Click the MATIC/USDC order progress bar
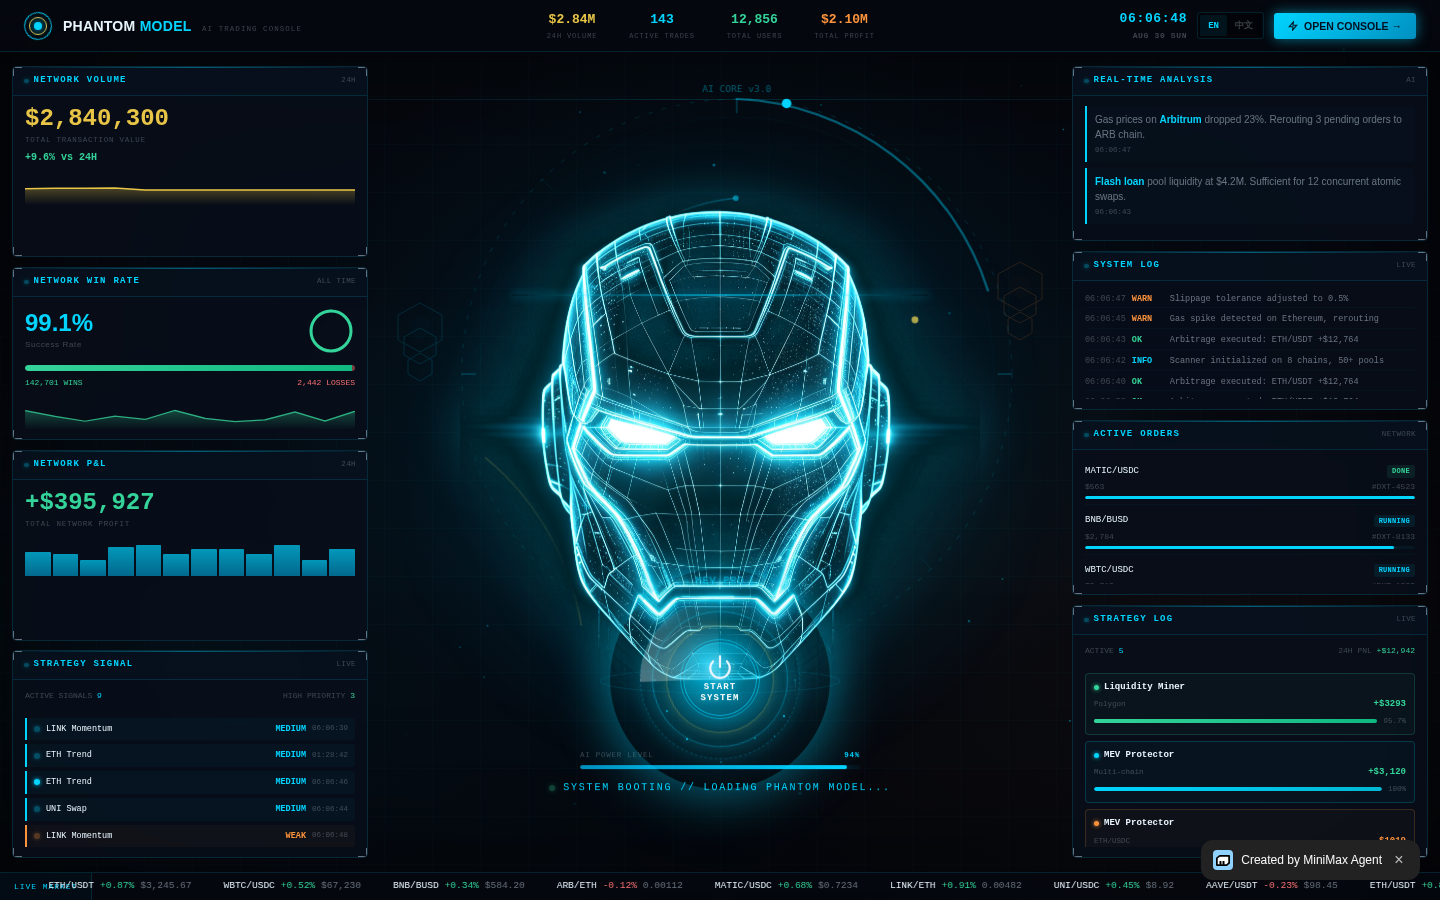The width and height of the screenshot is (1440, 900). click(x=1250, y=497)
